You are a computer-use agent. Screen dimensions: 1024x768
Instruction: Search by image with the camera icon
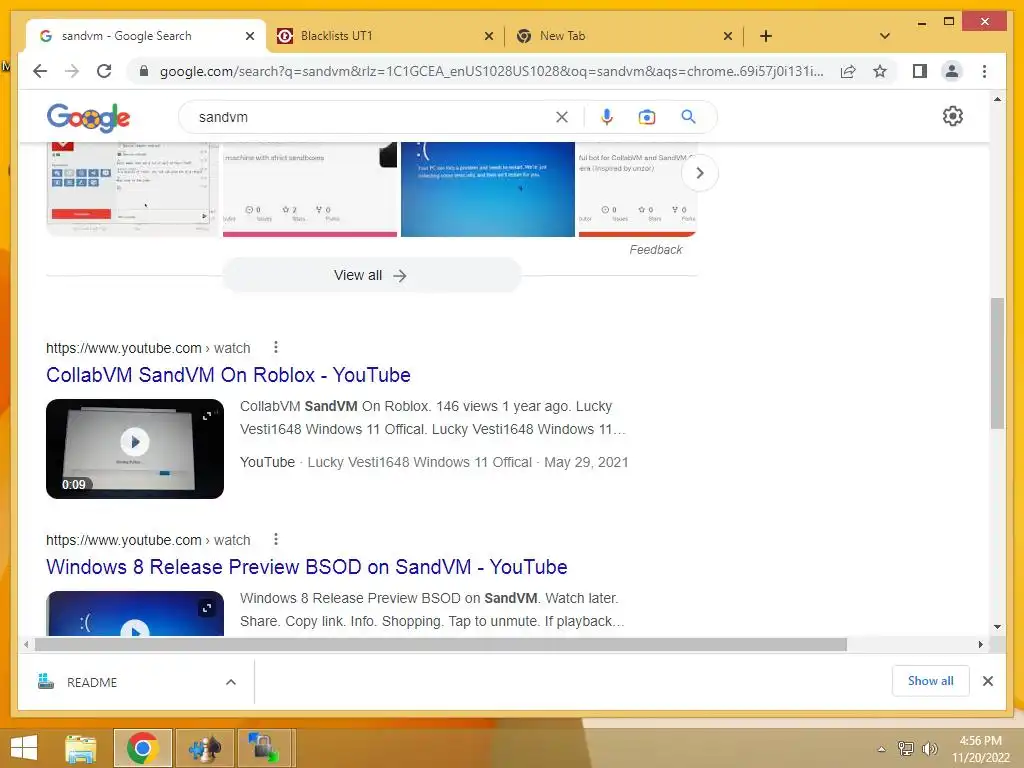pyautogui.click(x=647, y=117)
